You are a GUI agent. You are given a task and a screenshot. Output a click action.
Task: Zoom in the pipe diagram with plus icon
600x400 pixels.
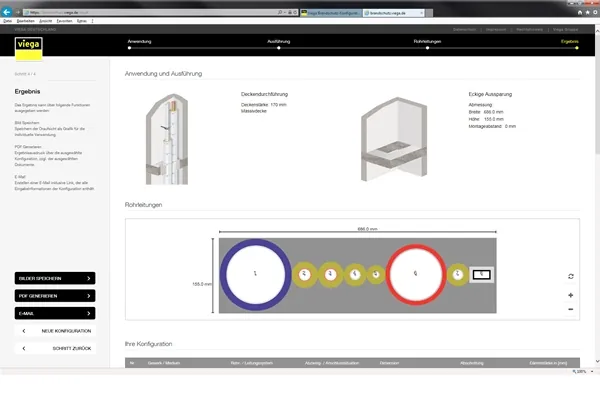pos(570,296)
